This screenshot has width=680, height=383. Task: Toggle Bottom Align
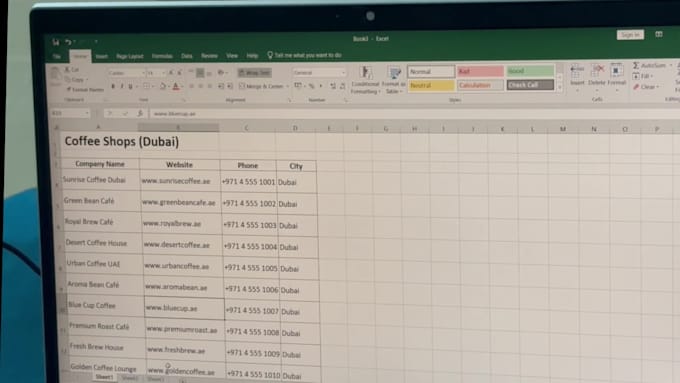point(209,73)
